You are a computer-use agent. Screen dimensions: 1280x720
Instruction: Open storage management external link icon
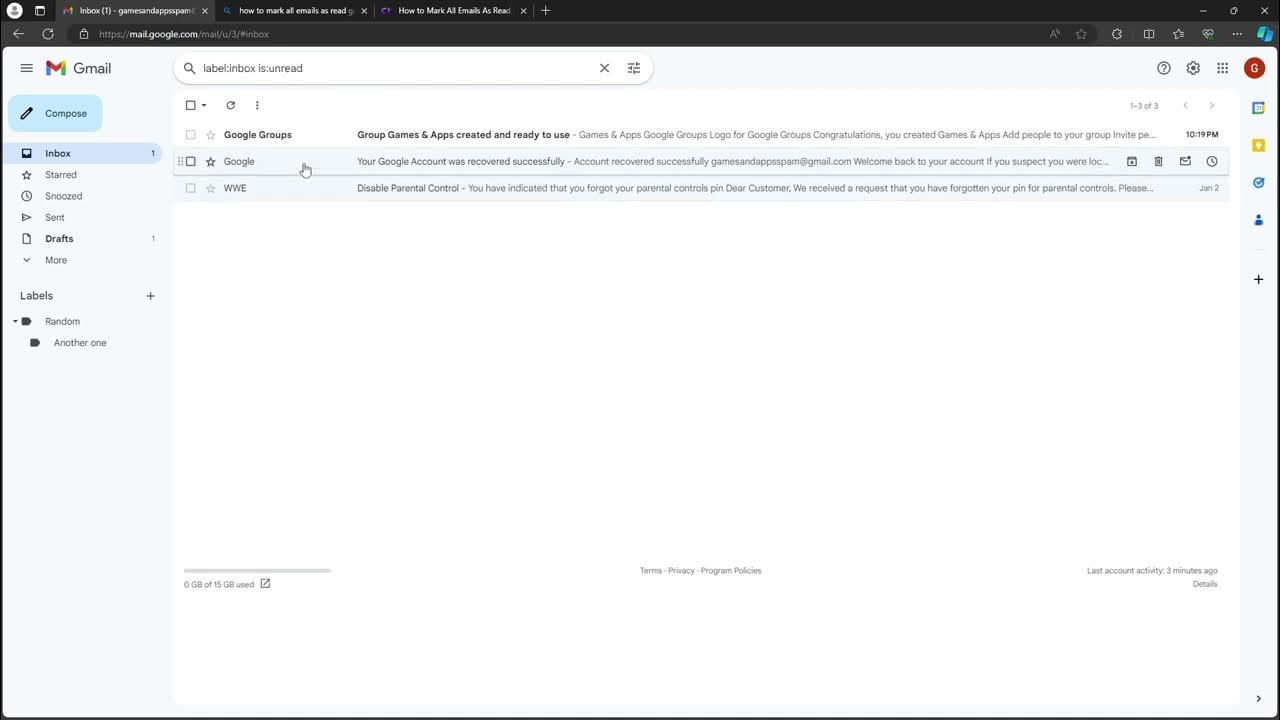pyautogui.click(x=265, y=584)
